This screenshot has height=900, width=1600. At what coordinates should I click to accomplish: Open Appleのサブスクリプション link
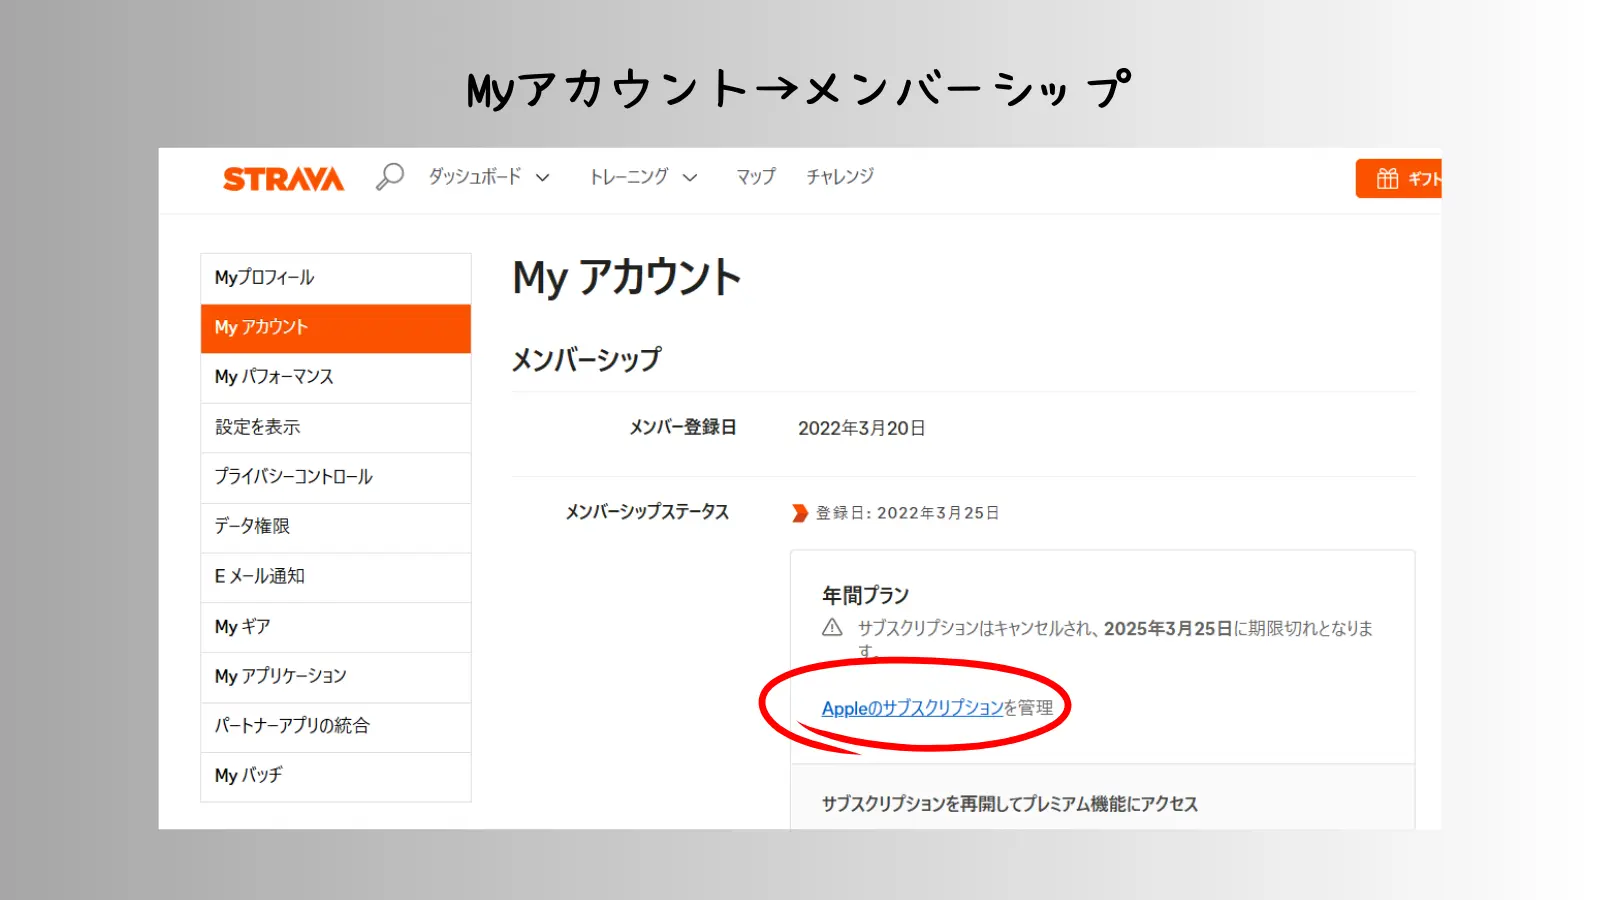point(912,708)
